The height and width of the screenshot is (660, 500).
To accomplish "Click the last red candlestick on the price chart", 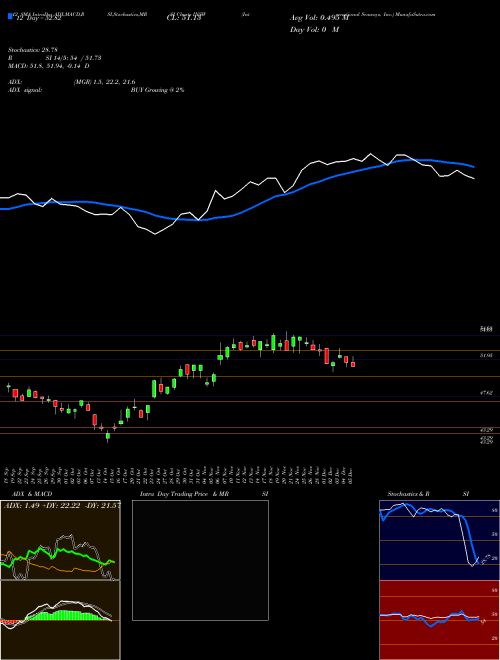I will pos(353,364).
